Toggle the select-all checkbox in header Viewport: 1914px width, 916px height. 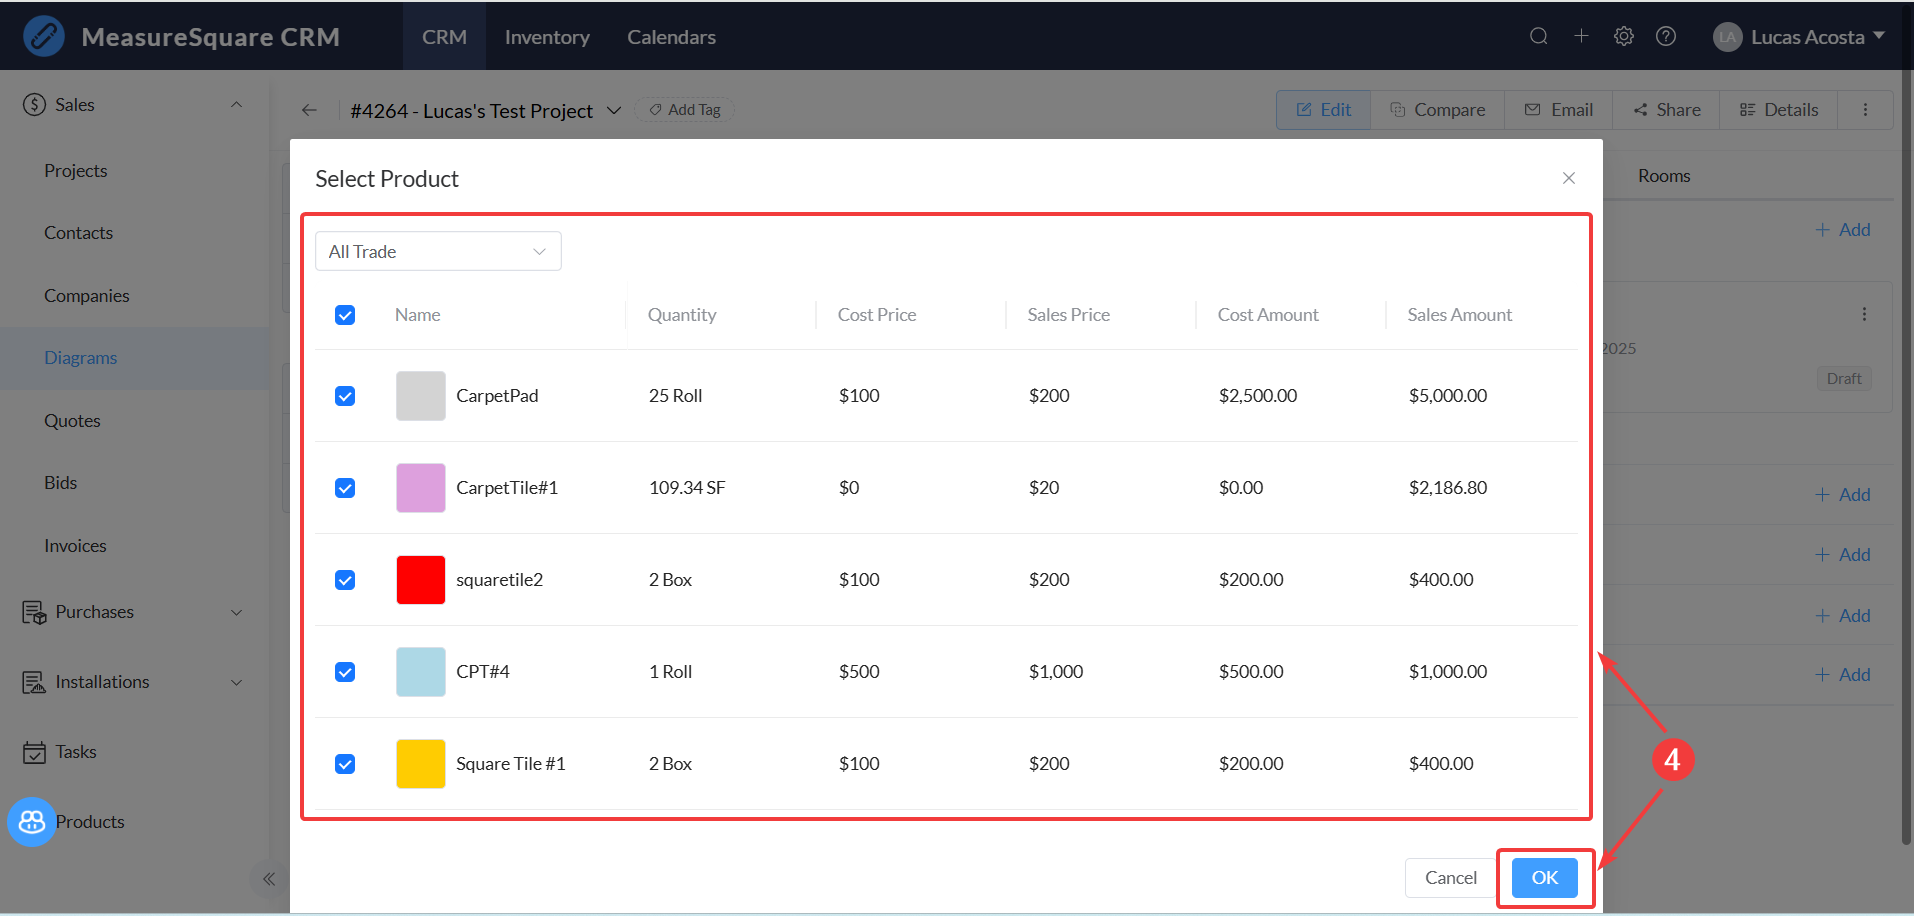pyautogui.click(x=345, y=315)
